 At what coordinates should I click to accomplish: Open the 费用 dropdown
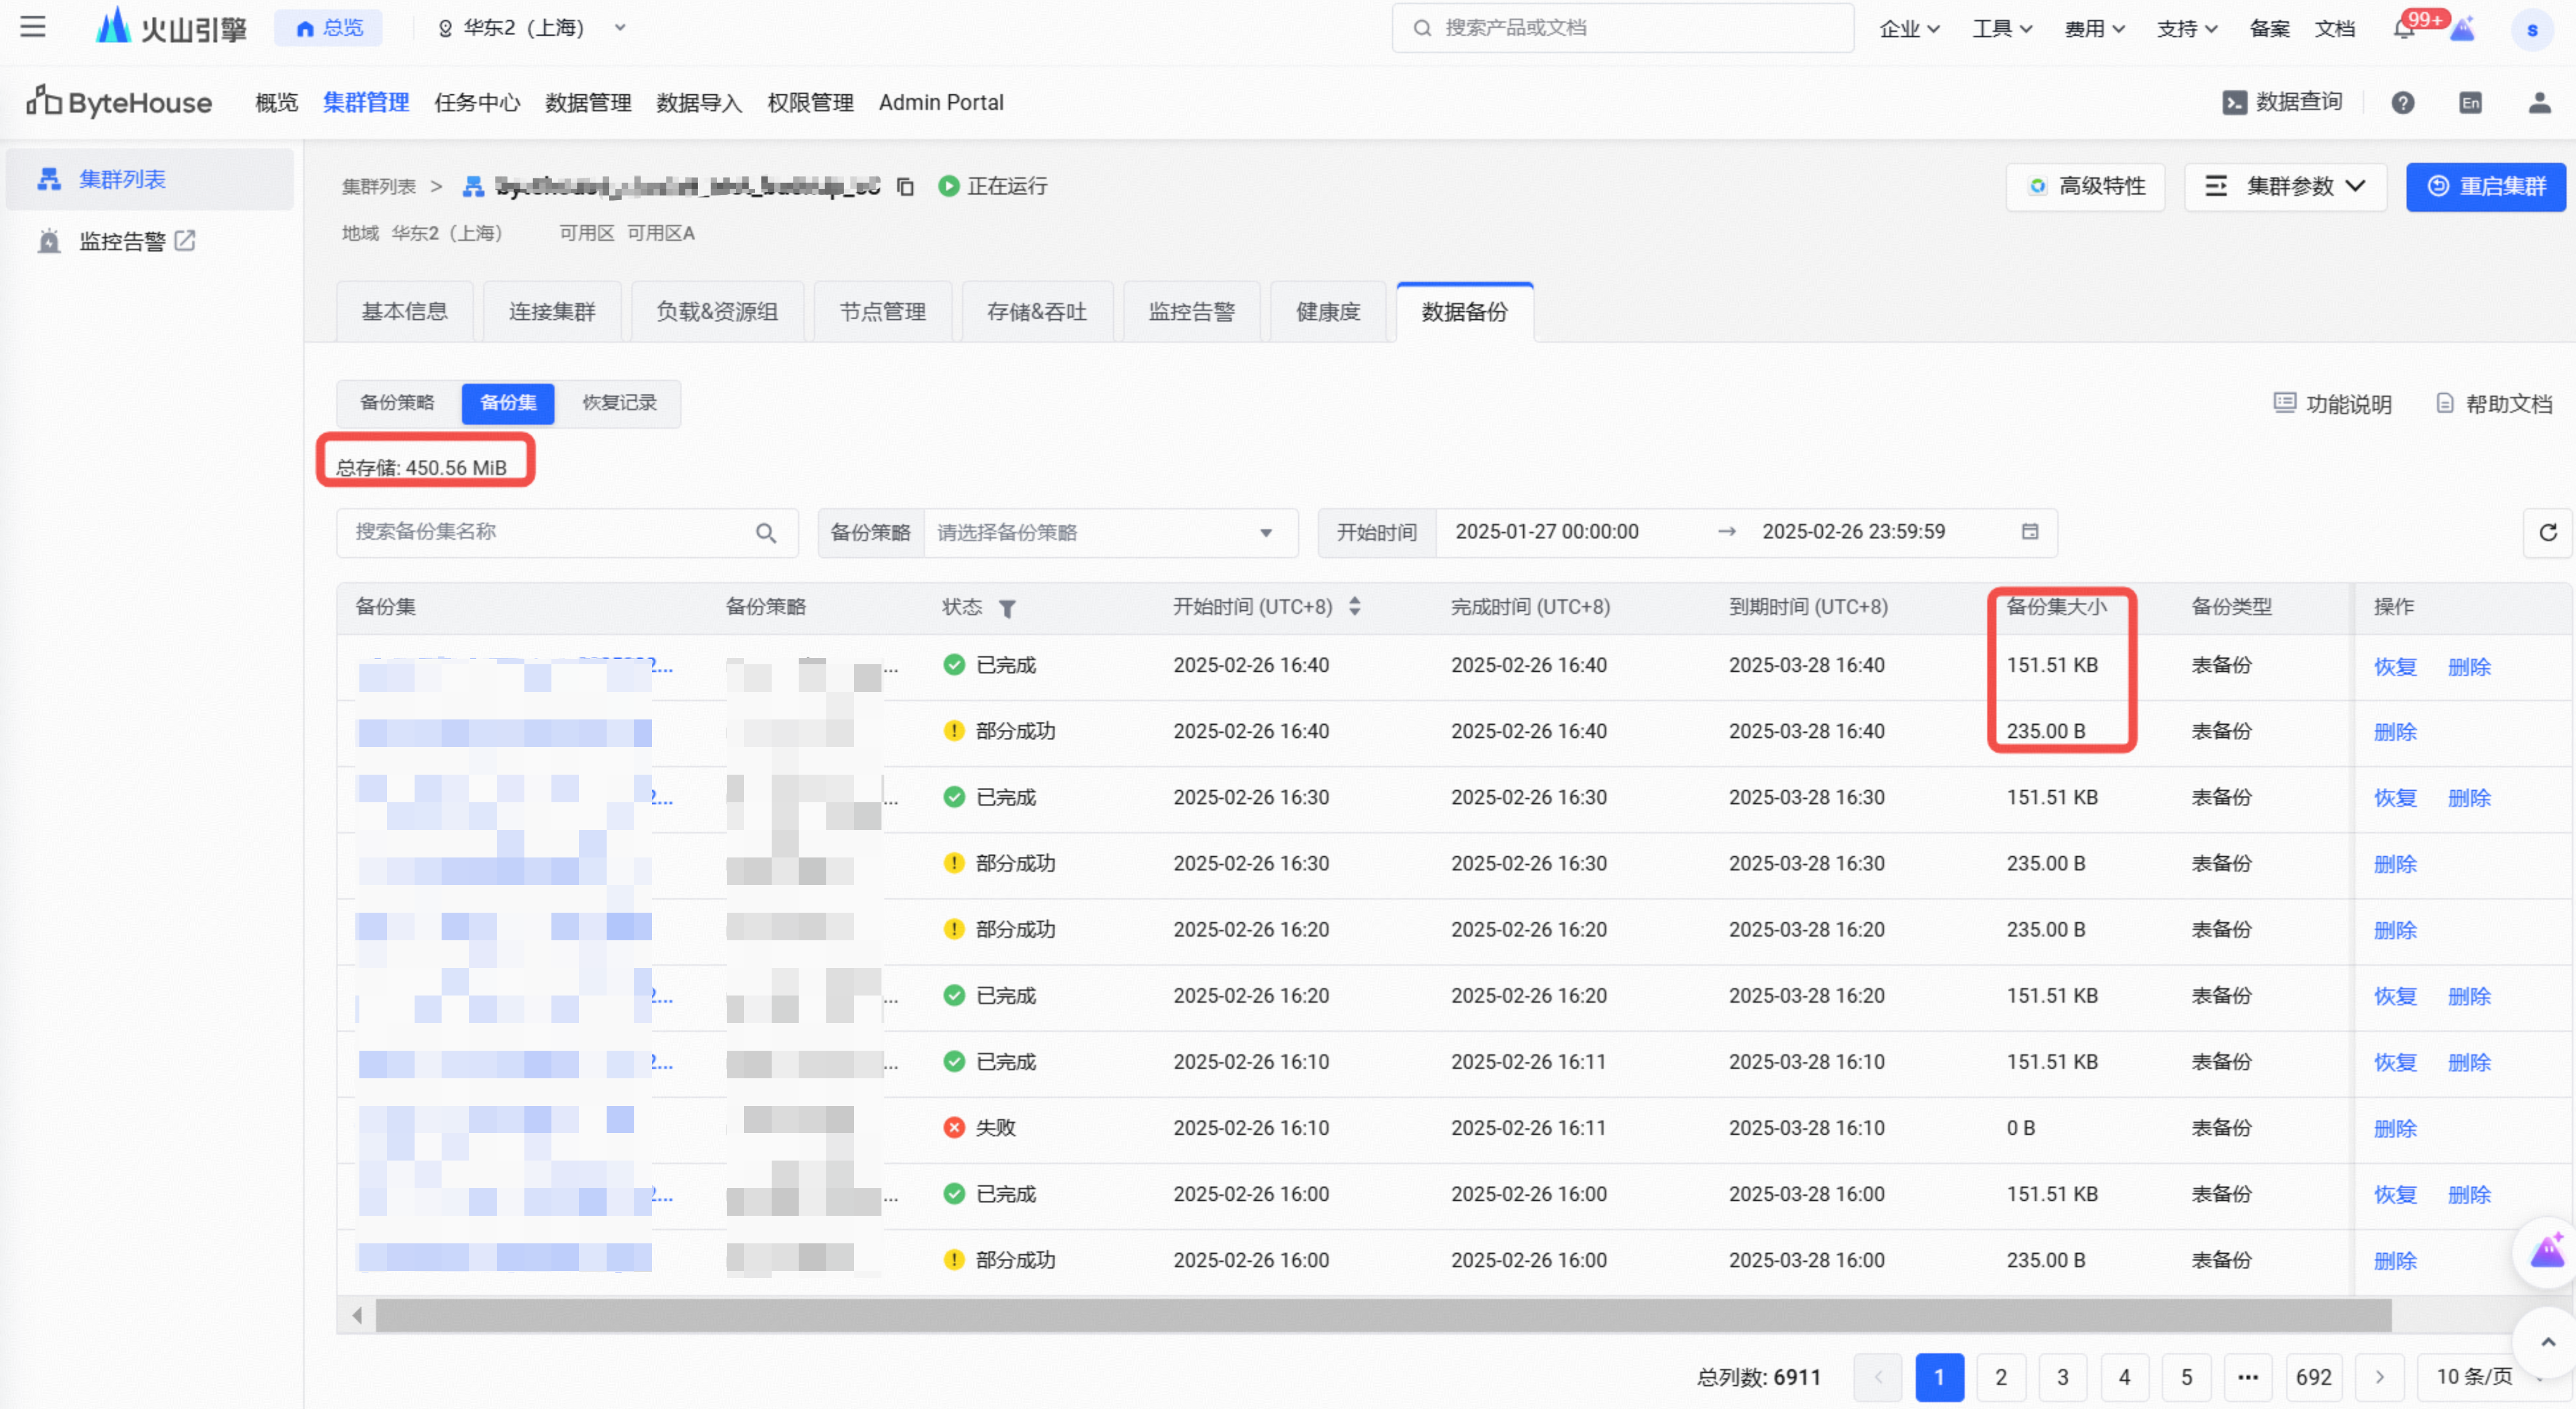(x=2094, y=29)
